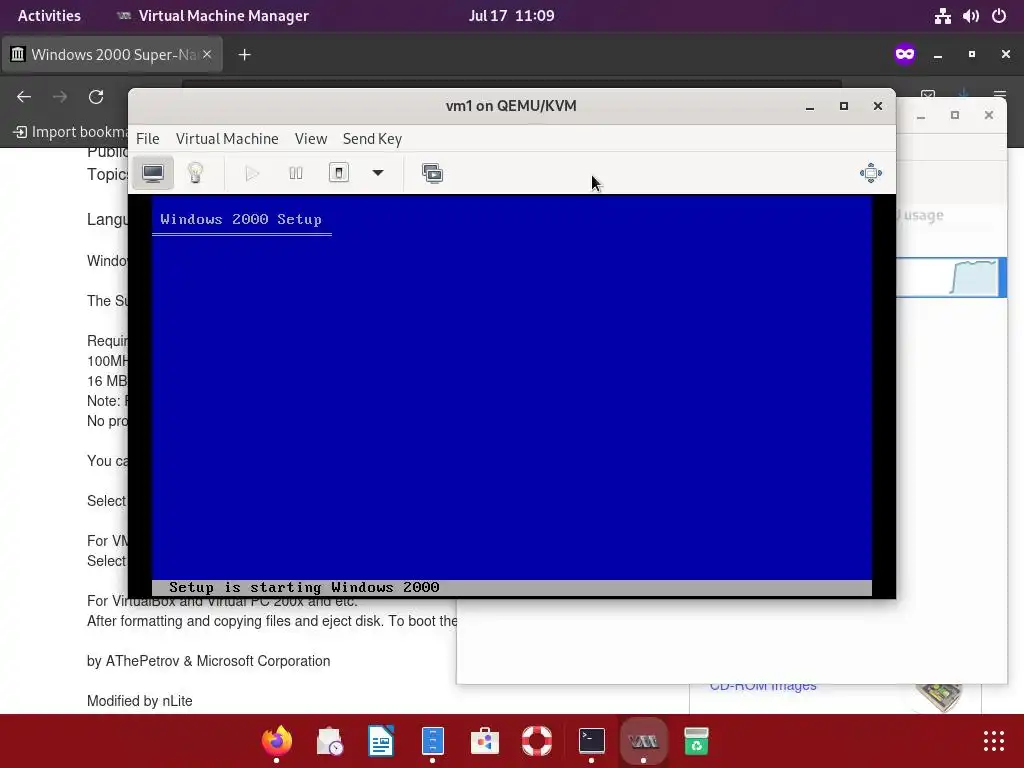The width and height of the screenshot is (1024, 768).
Task: Click the private browsing mask icon
Action: (x=905, y=54)
